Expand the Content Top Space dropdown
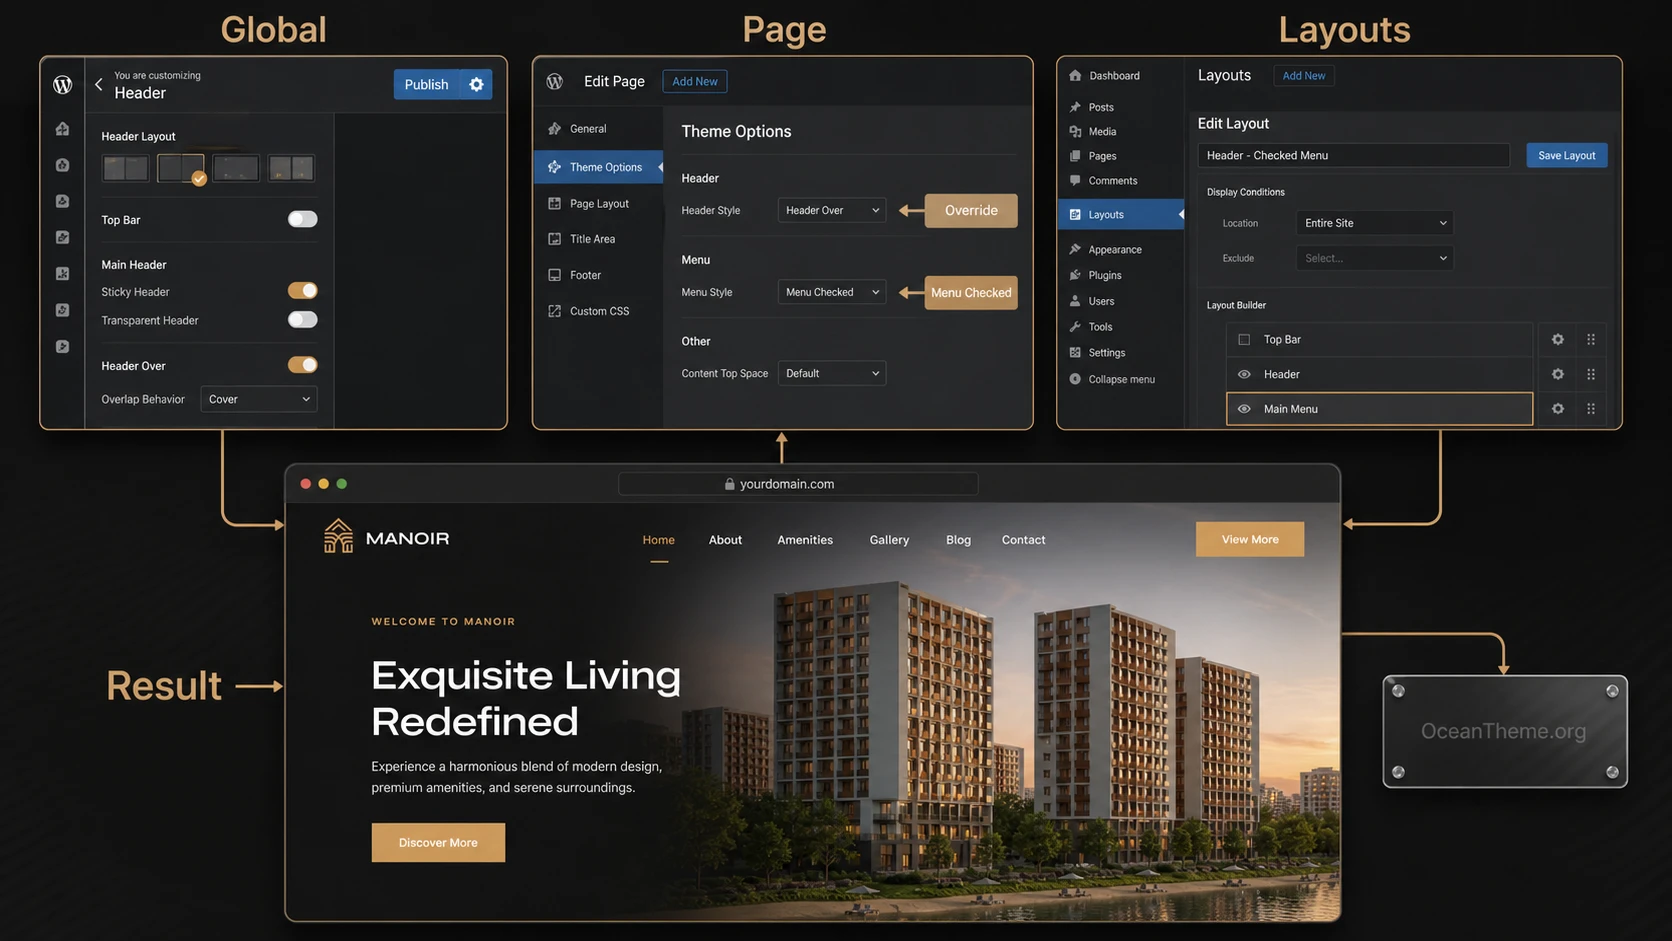Viewport: 1672px width, 941px height. [832, 373]
